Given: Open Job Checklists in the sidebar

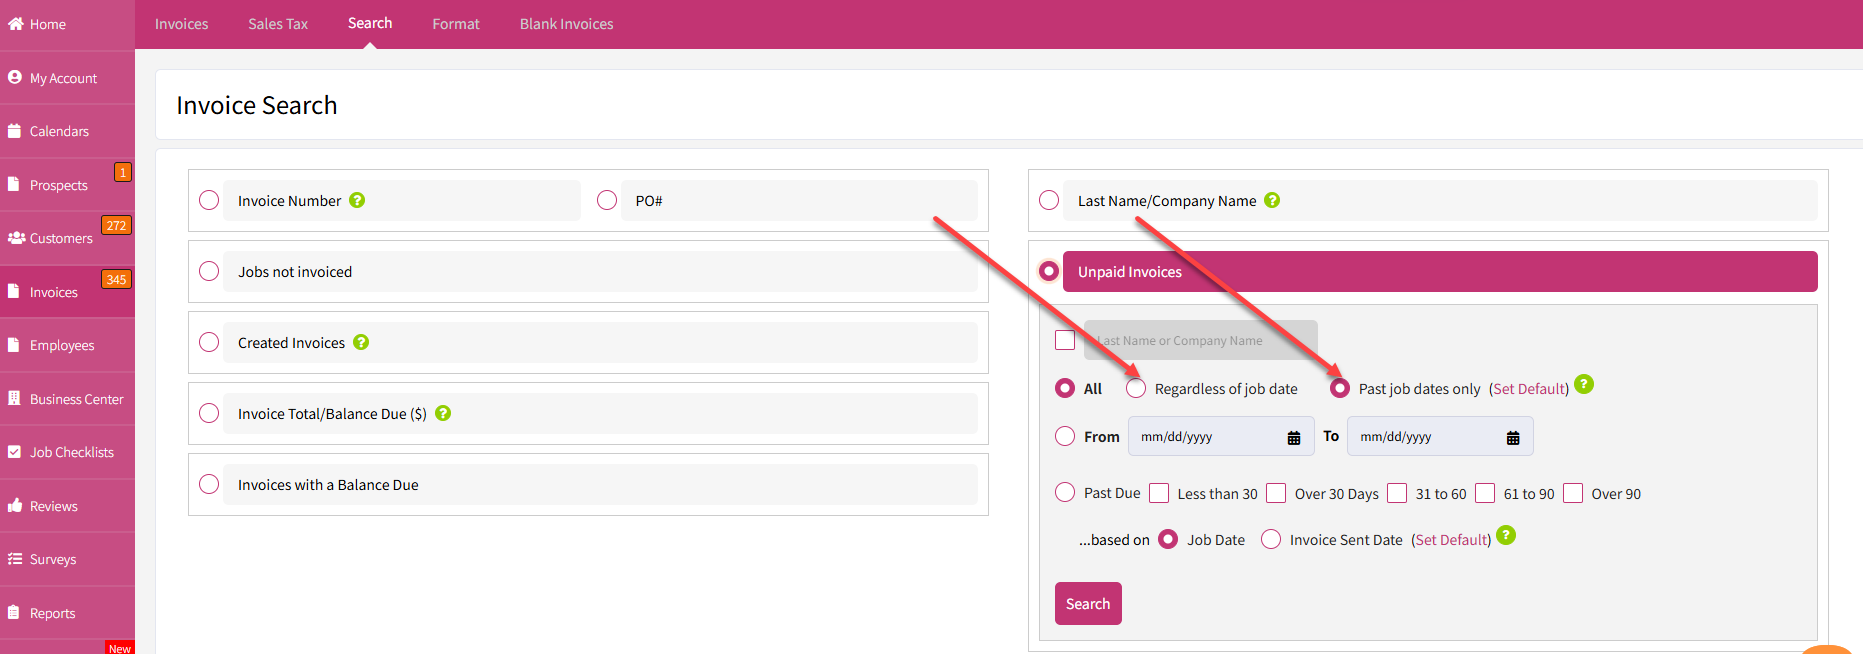Looking at the screenshot, I should (x=67, y=452).
